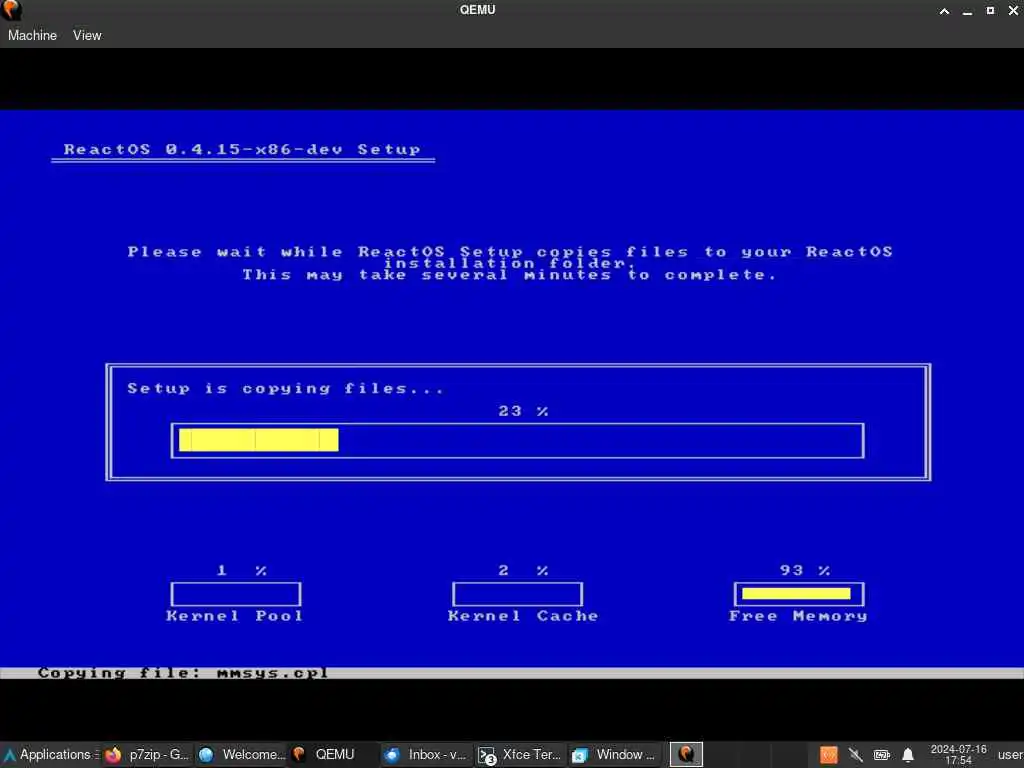This screenshot has width=1024, height=768.
Task: Open the Inbox mail window from taskbar
Action: 426,754
